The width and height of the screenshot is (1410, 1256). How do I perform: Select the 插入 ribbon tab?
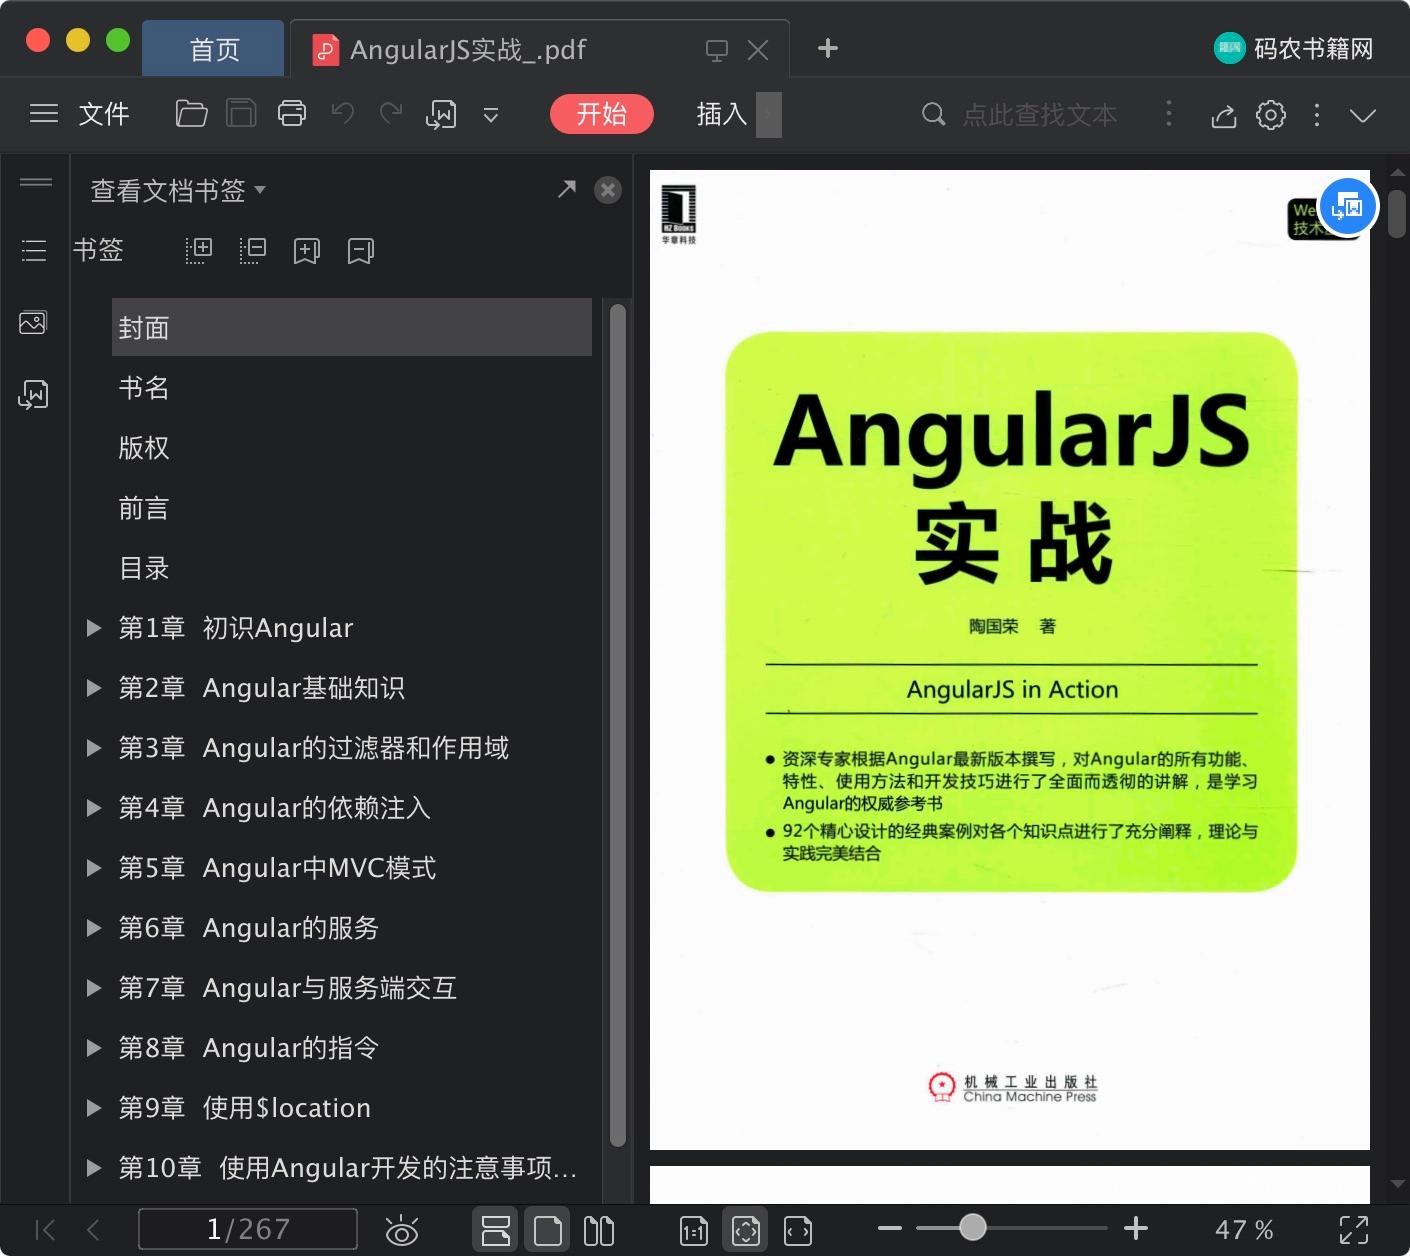click(722, 114)
